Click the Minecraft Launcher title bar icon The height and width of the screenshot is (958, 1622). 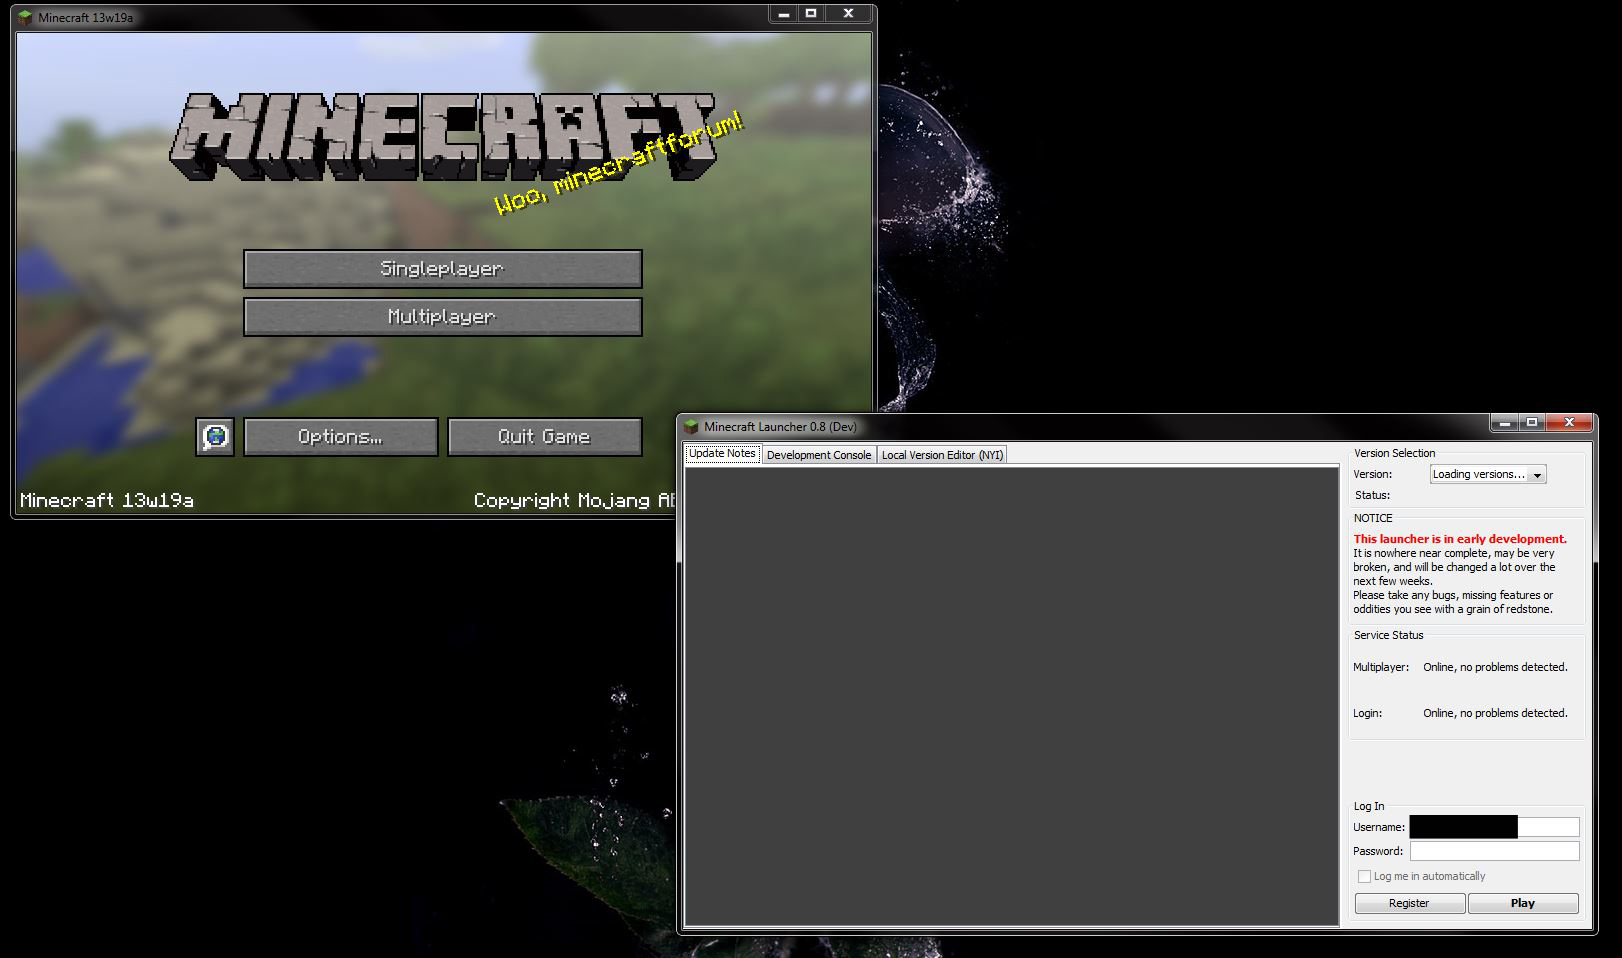(691, 427)
